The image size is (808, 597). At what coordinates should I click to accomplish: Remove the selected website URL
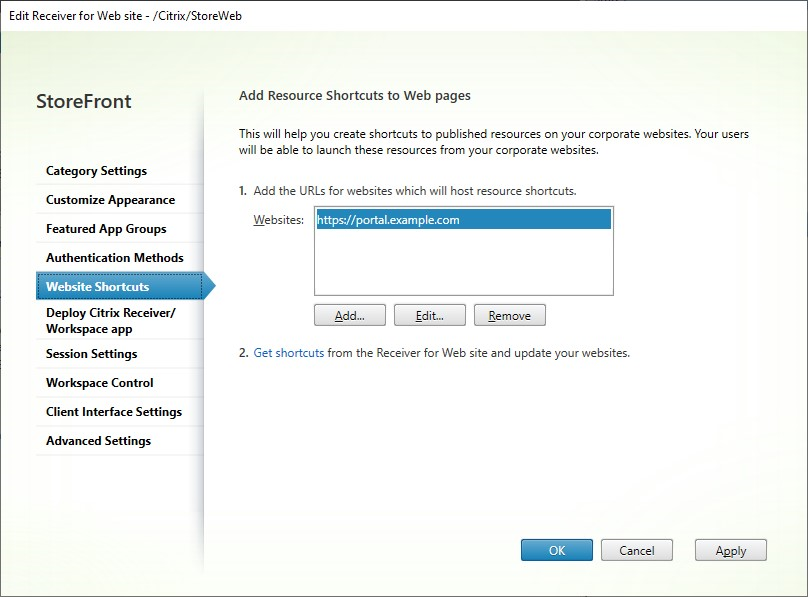509,316
